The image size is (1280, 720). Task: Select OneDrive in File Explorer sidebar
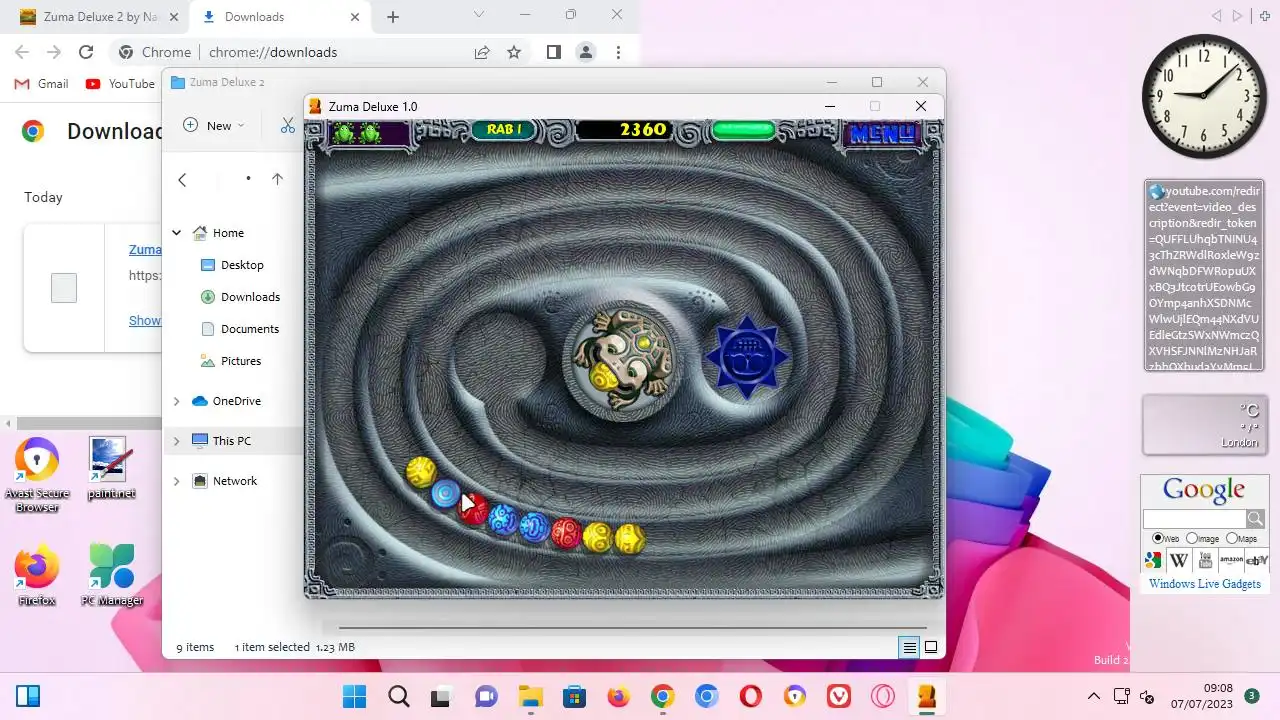(x=236, y=401)
